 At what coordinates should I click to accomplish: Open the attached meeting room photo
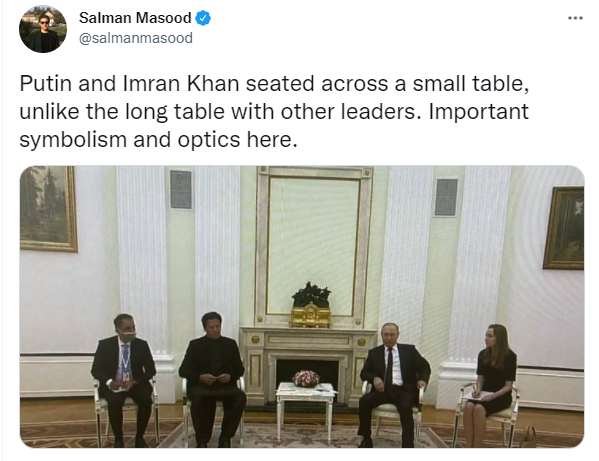[x=302, y=306]
